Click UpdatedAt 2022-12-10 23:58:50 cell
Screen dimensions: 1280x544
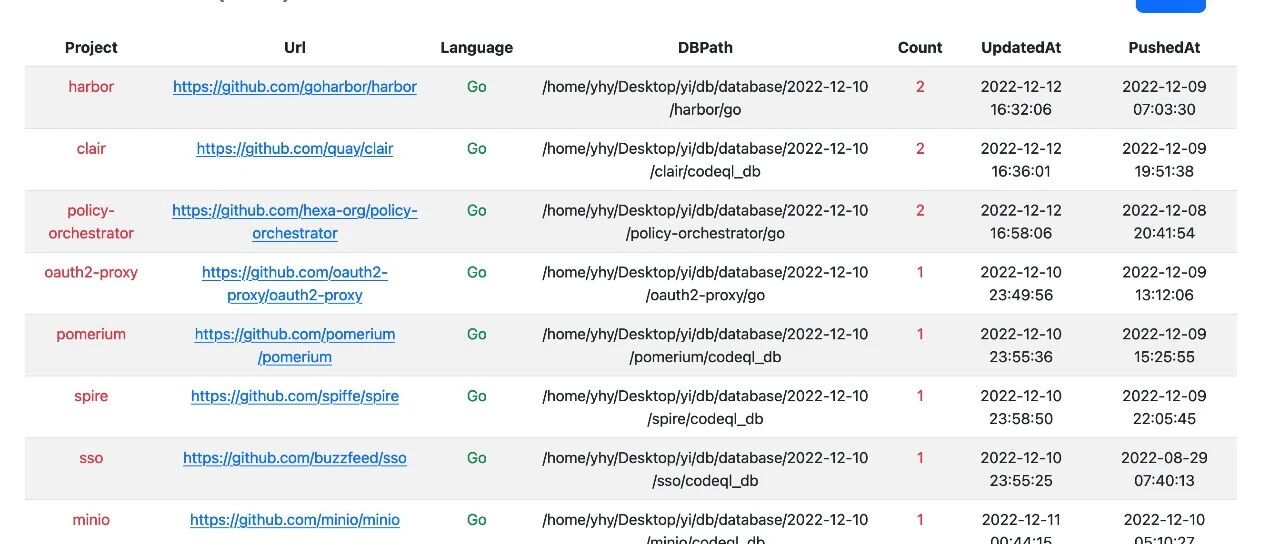(1021, 408)
